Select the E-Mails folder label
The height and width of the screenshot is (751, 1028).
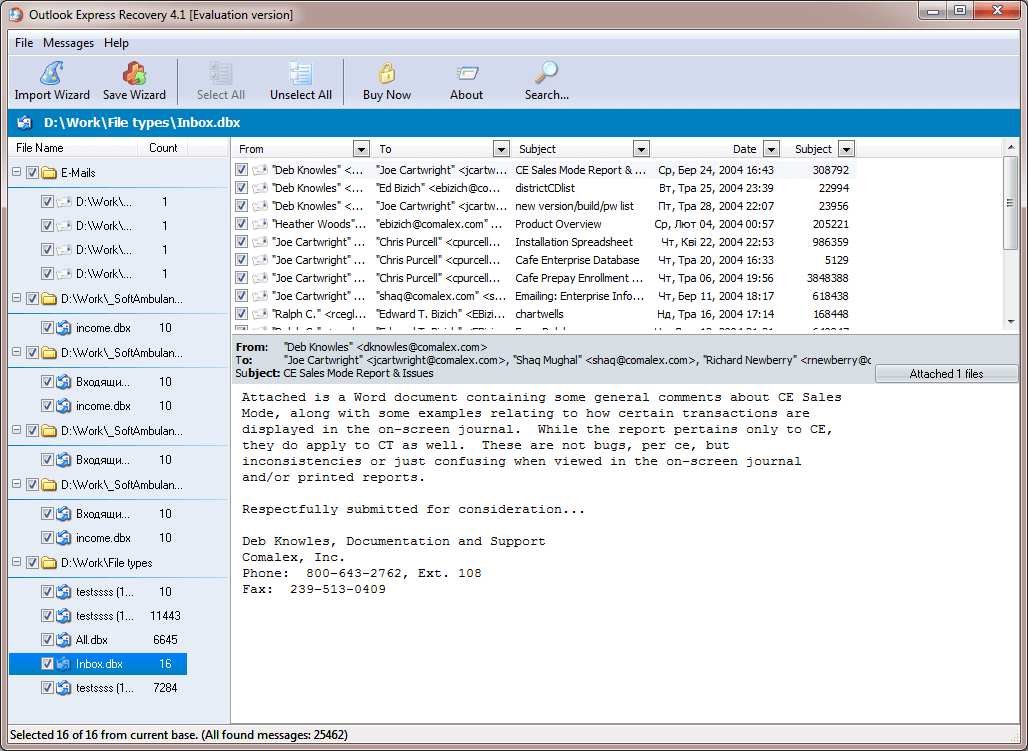78,173
